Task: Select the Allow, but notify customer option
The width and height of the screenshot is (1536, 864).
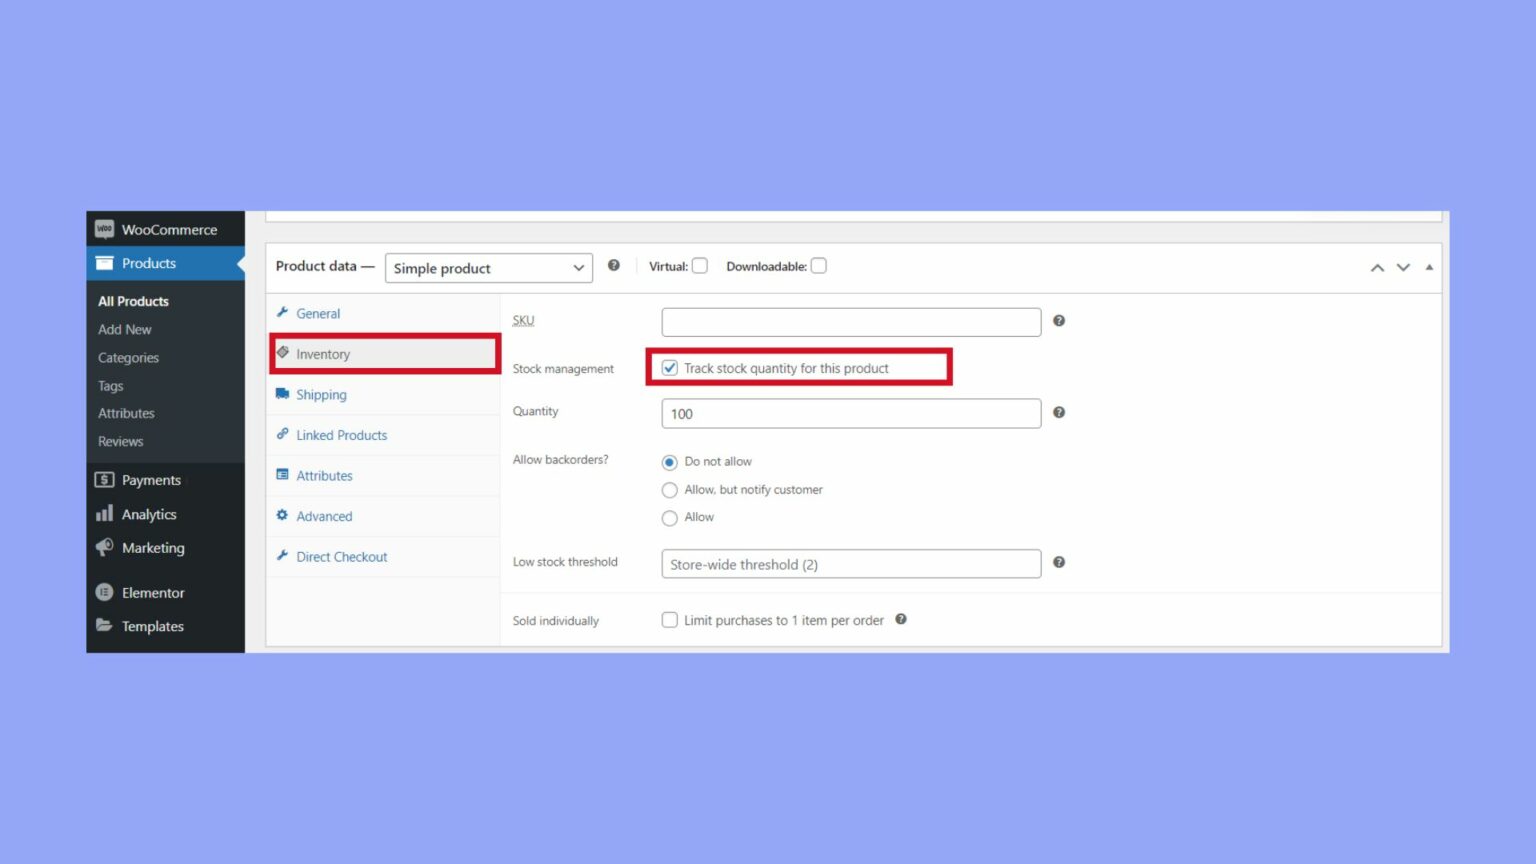Action: click(x=669, y=490)
